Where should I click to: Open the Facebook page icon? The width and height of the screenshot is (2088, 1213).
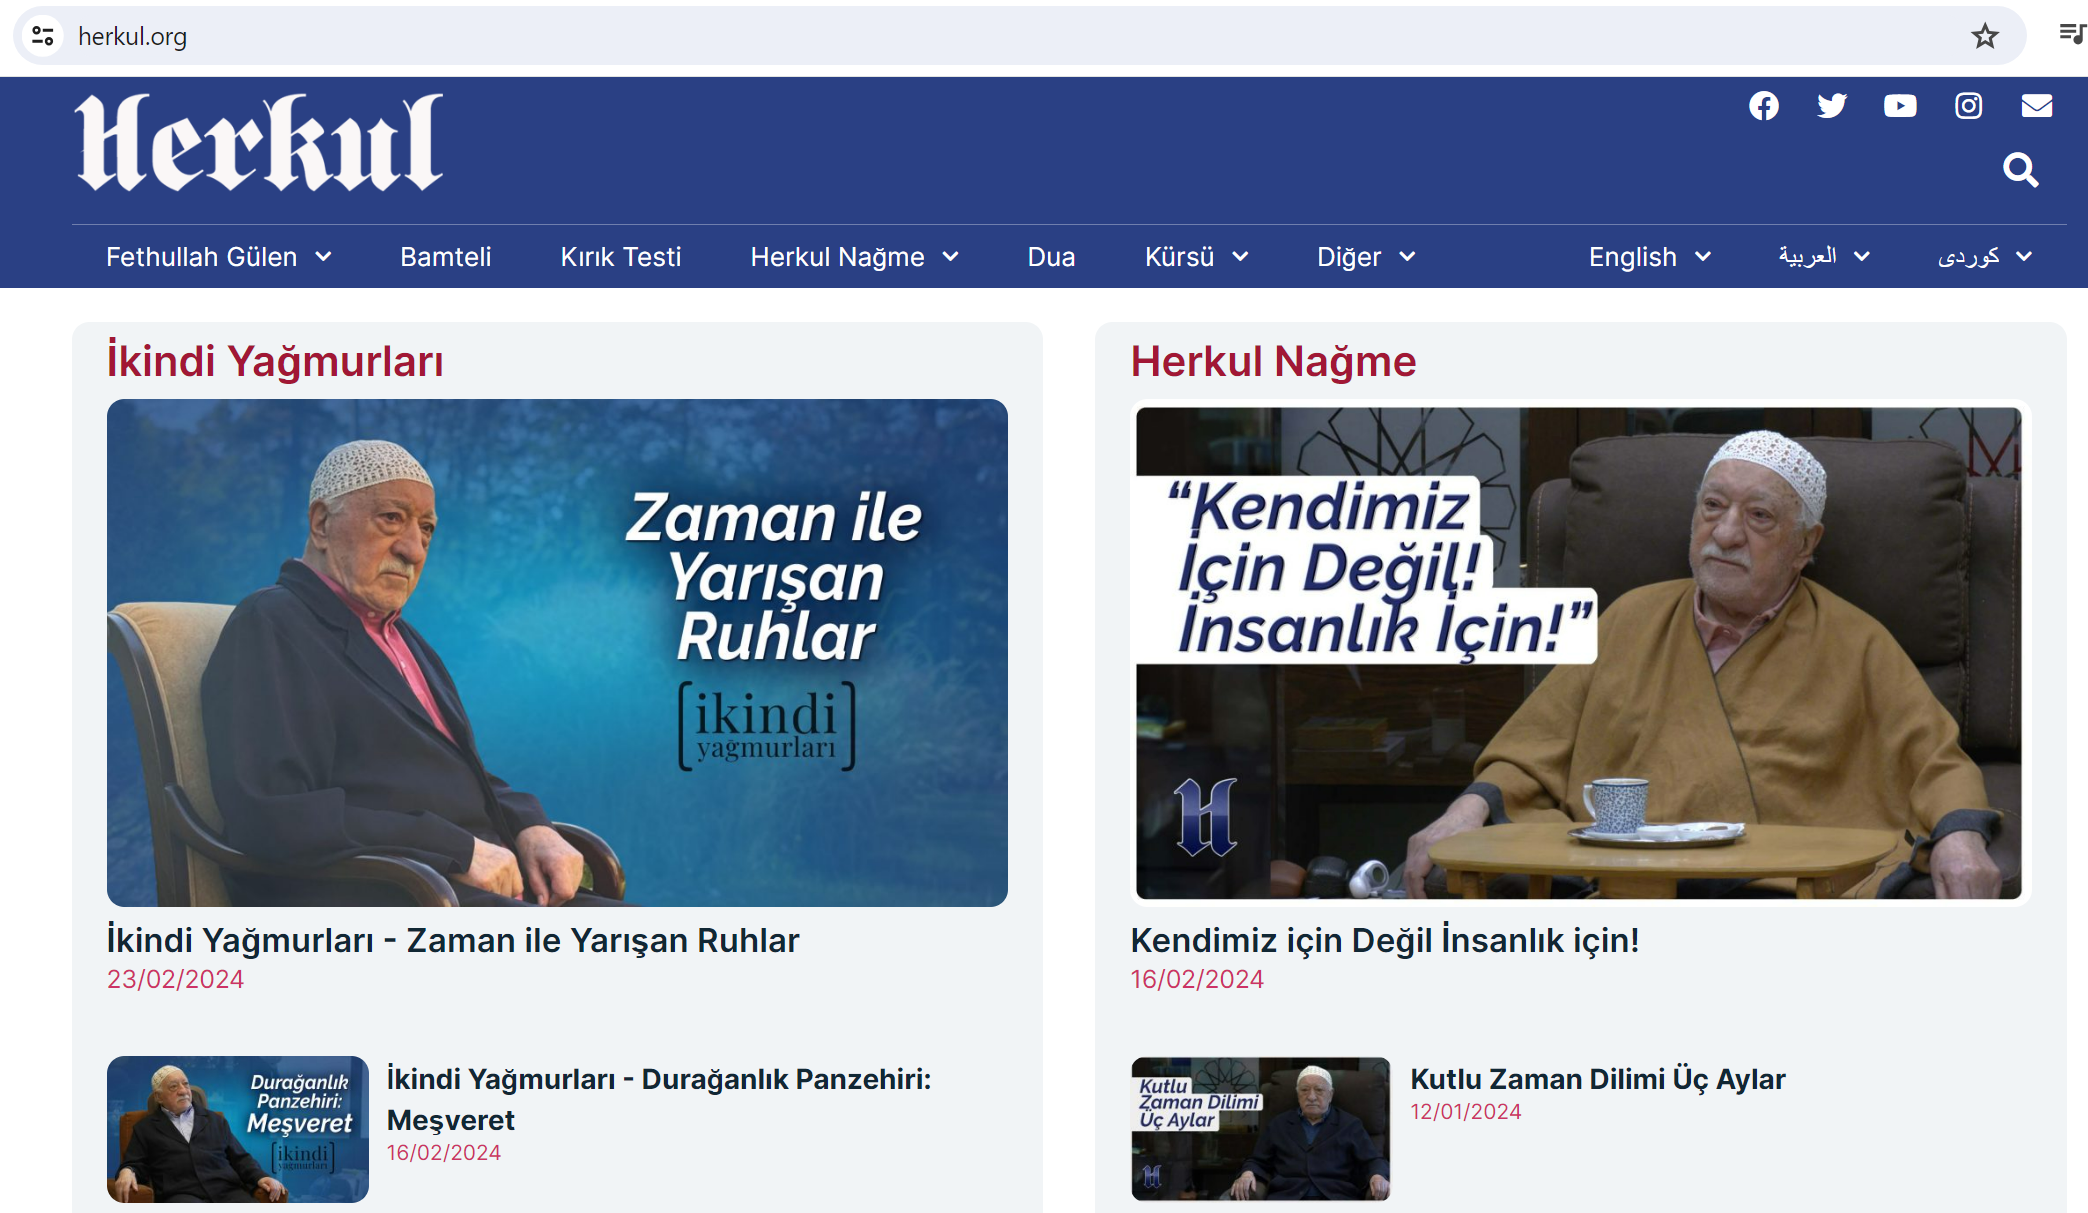pyautogui.click(x=1764, y=106)
